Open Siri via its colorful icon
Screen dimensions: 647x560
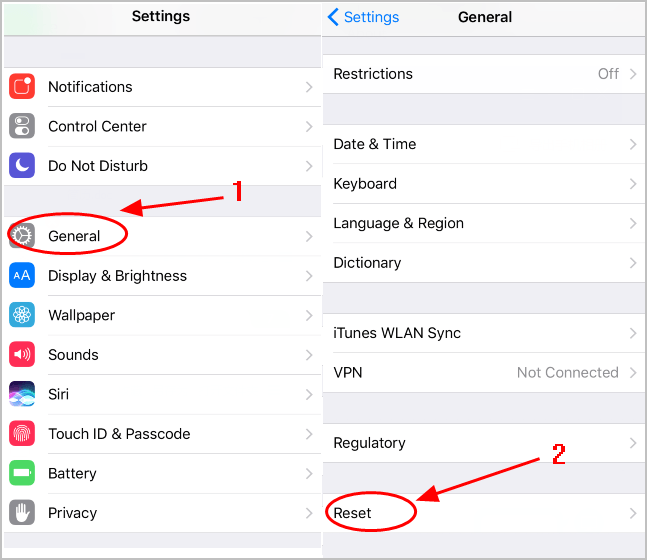[x=22, y=394]
